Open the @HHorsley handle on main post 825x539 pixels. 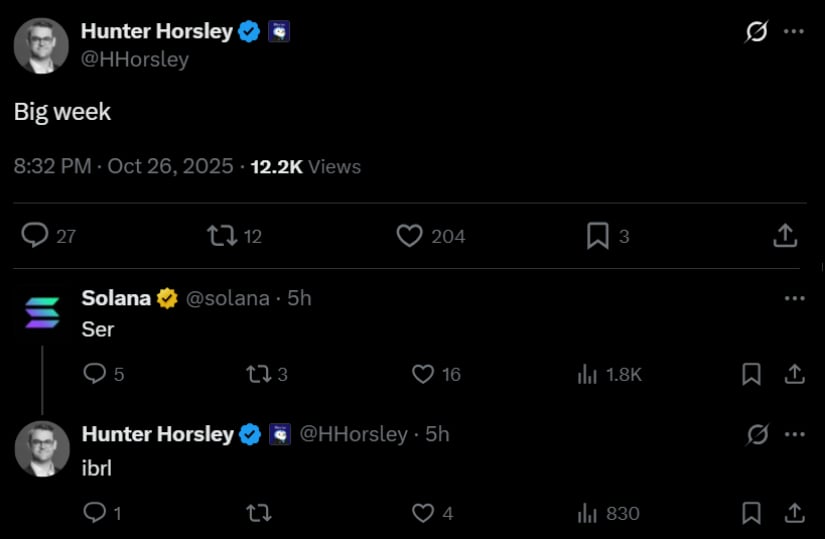[135, 59]
